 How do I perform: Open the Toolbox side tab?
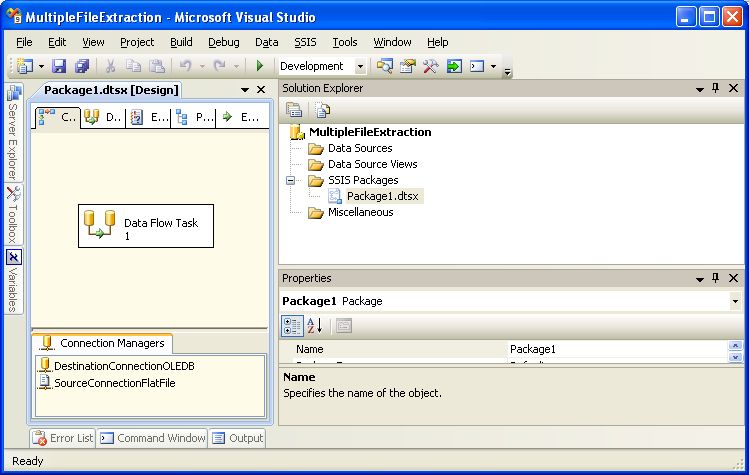pyautogui.click(x=13, y=215)
